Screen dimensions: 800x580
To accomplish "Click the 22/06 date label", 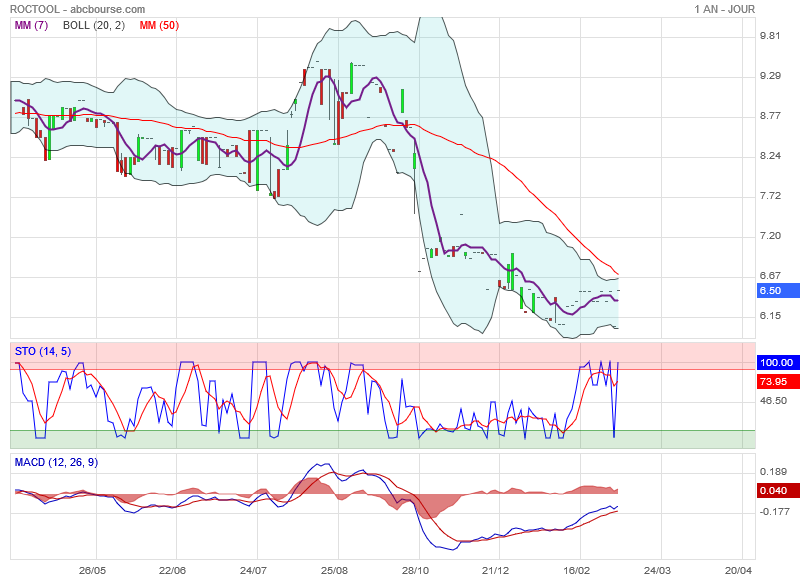I will pos(172,570).
